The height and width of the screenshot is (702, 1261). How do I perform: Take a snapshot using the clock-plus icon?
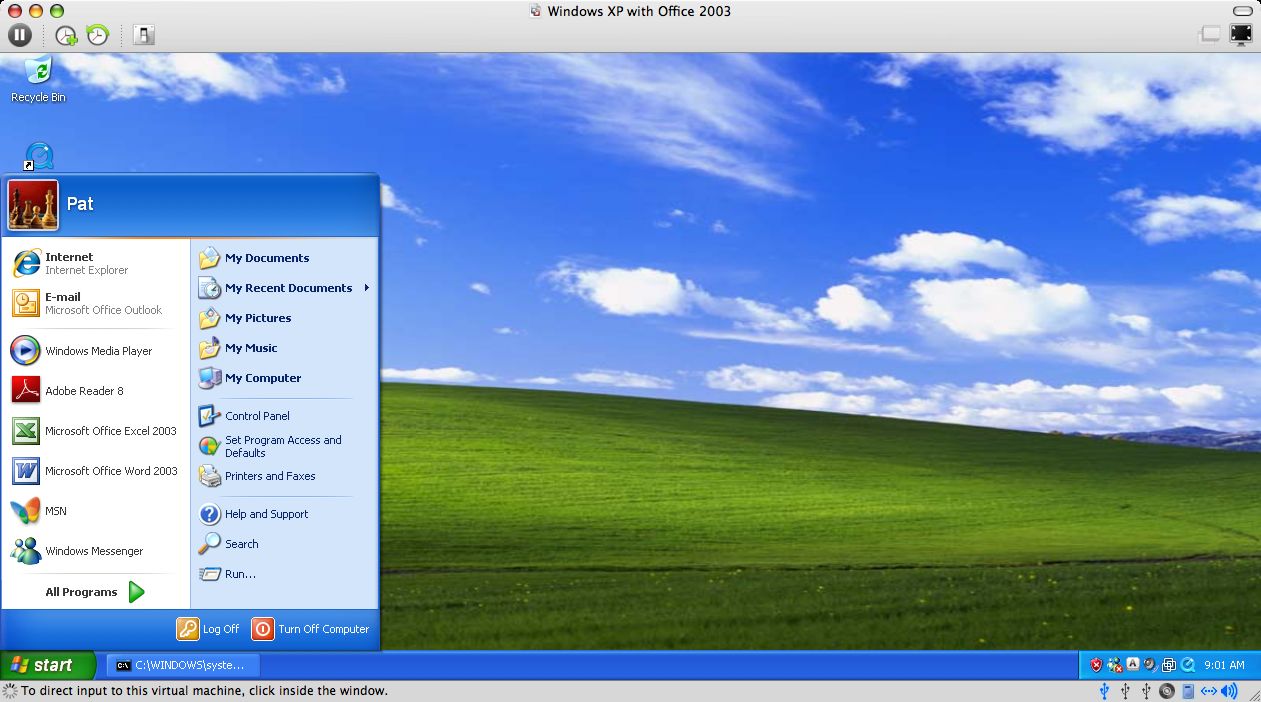[66, 35]
